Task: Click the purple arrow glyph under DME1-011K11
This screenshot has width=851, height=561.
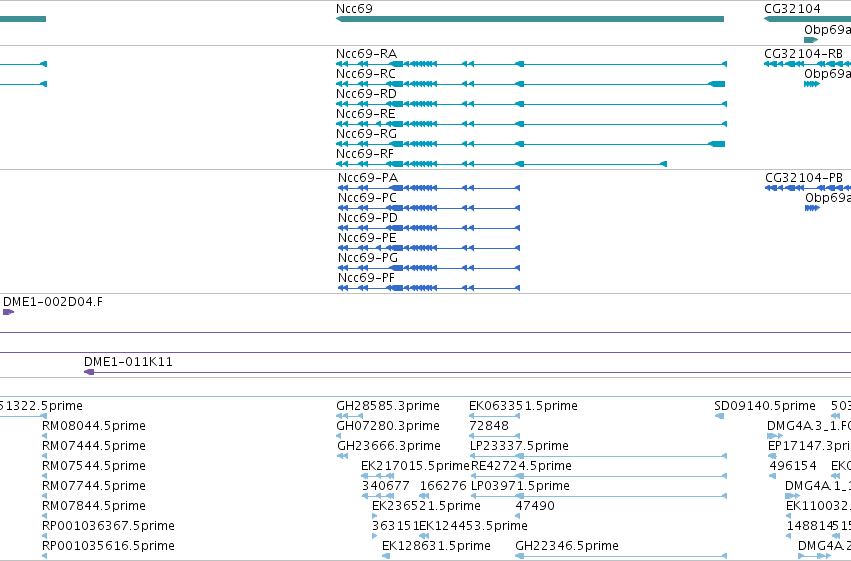Action: [89, 372]
